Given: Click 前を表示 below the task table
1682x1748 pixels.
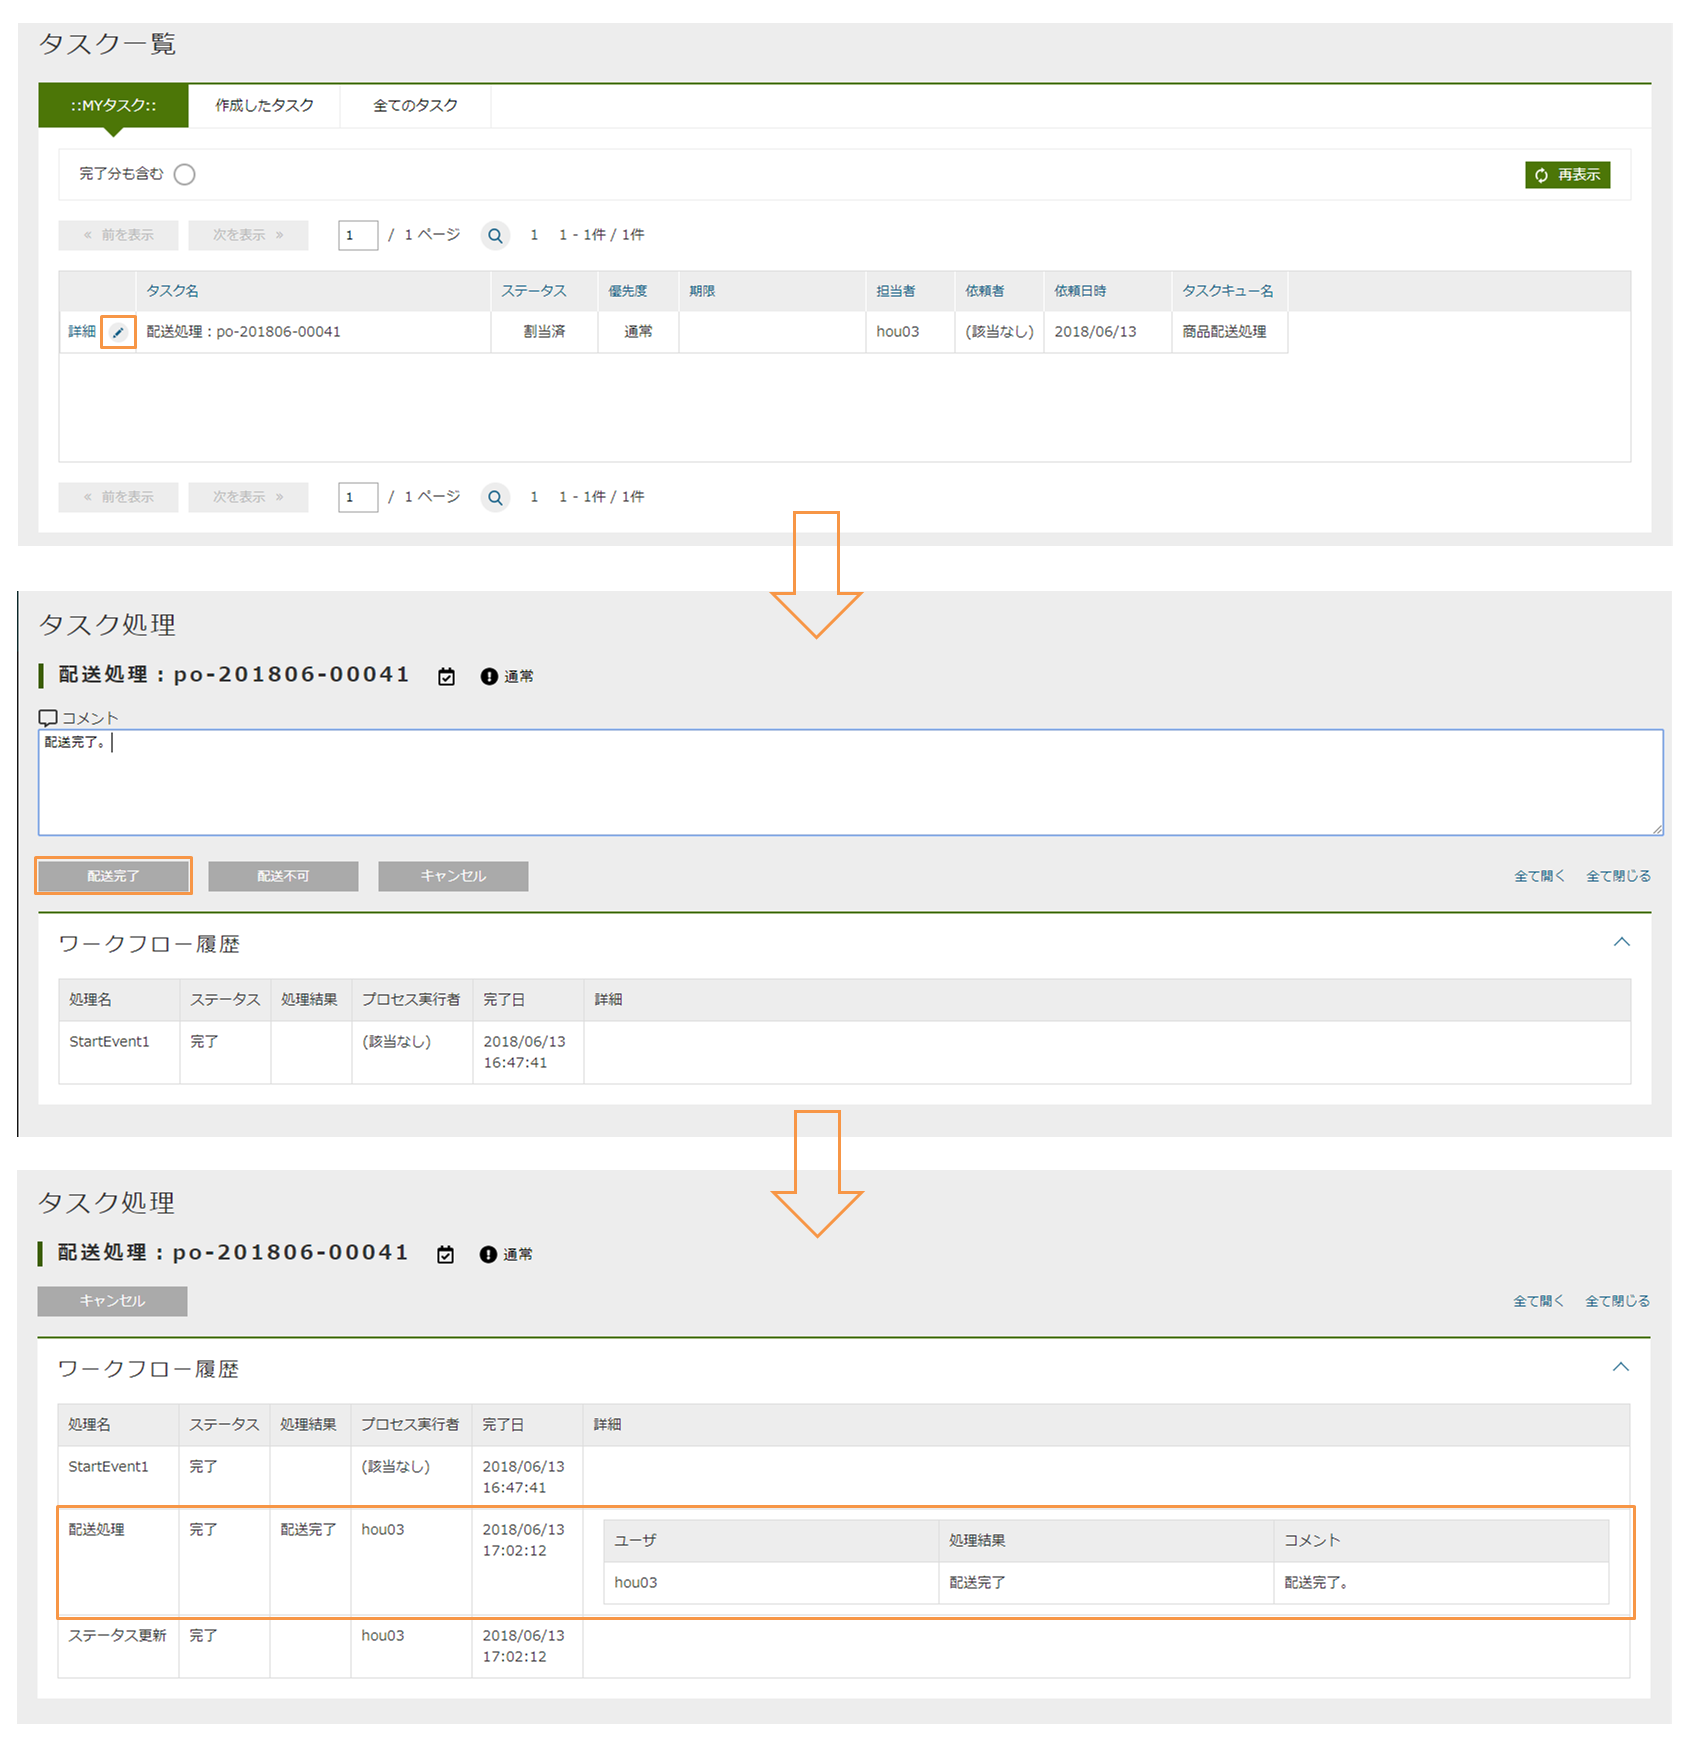Looking at the screenshot, I should click(x=118, y=498).
